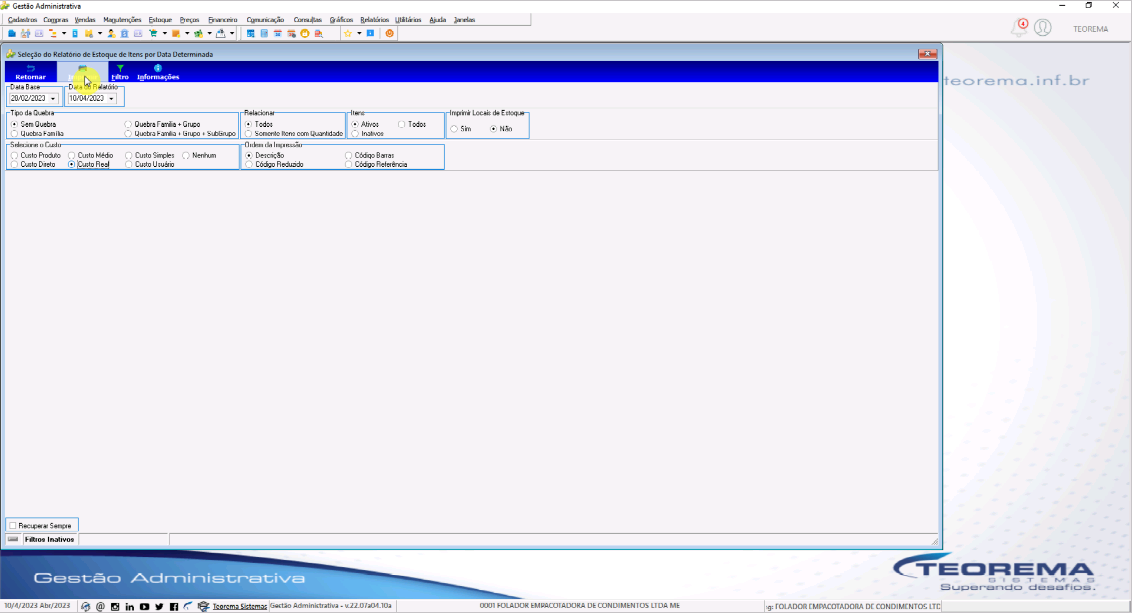The image size is (1132, 615).
Task: Click the person icon in main toolbar
Action: 111,33
